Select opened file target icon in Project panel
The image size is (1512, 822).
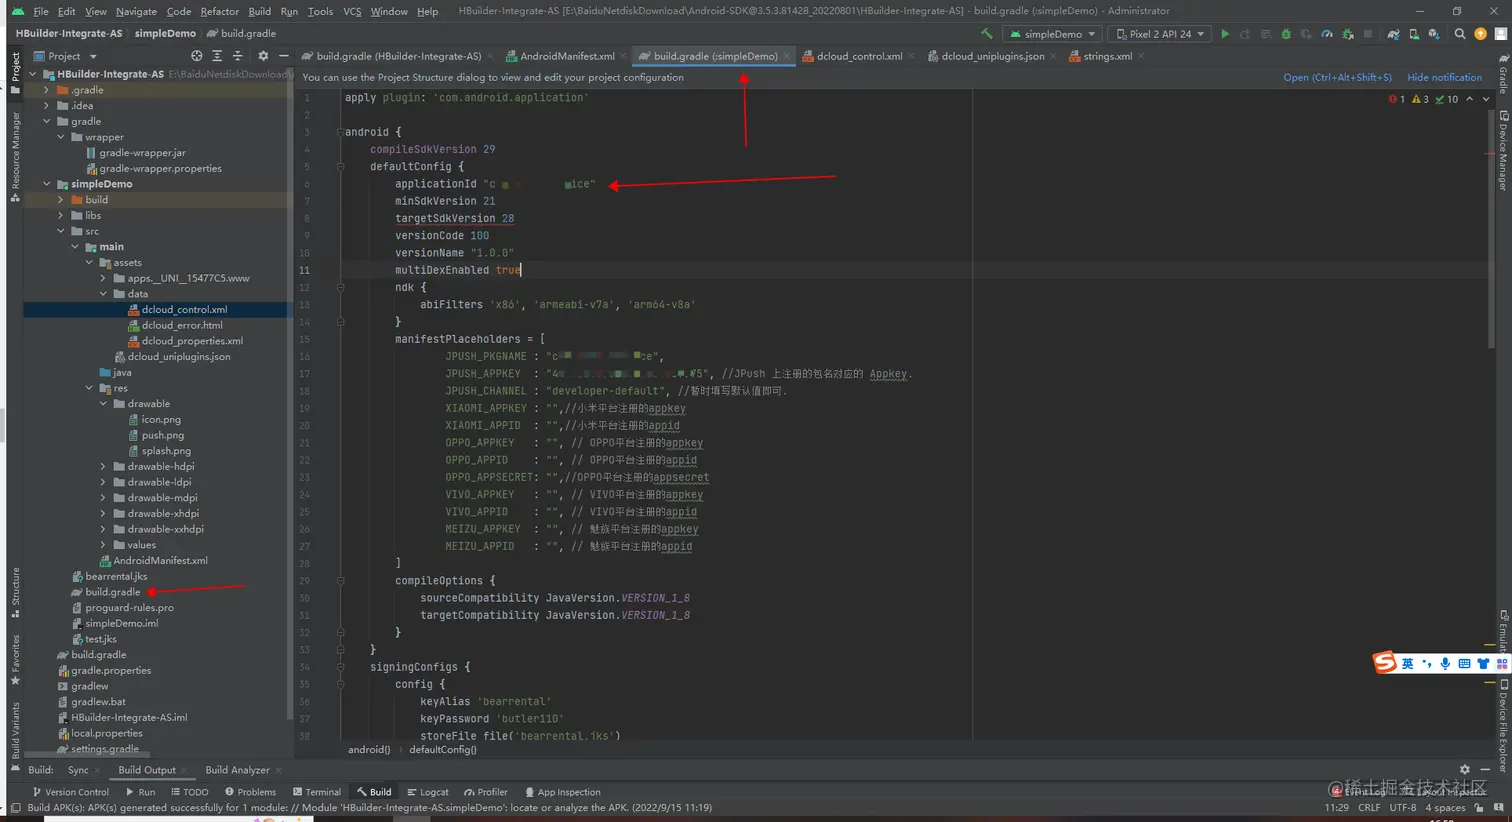(196, 56)
